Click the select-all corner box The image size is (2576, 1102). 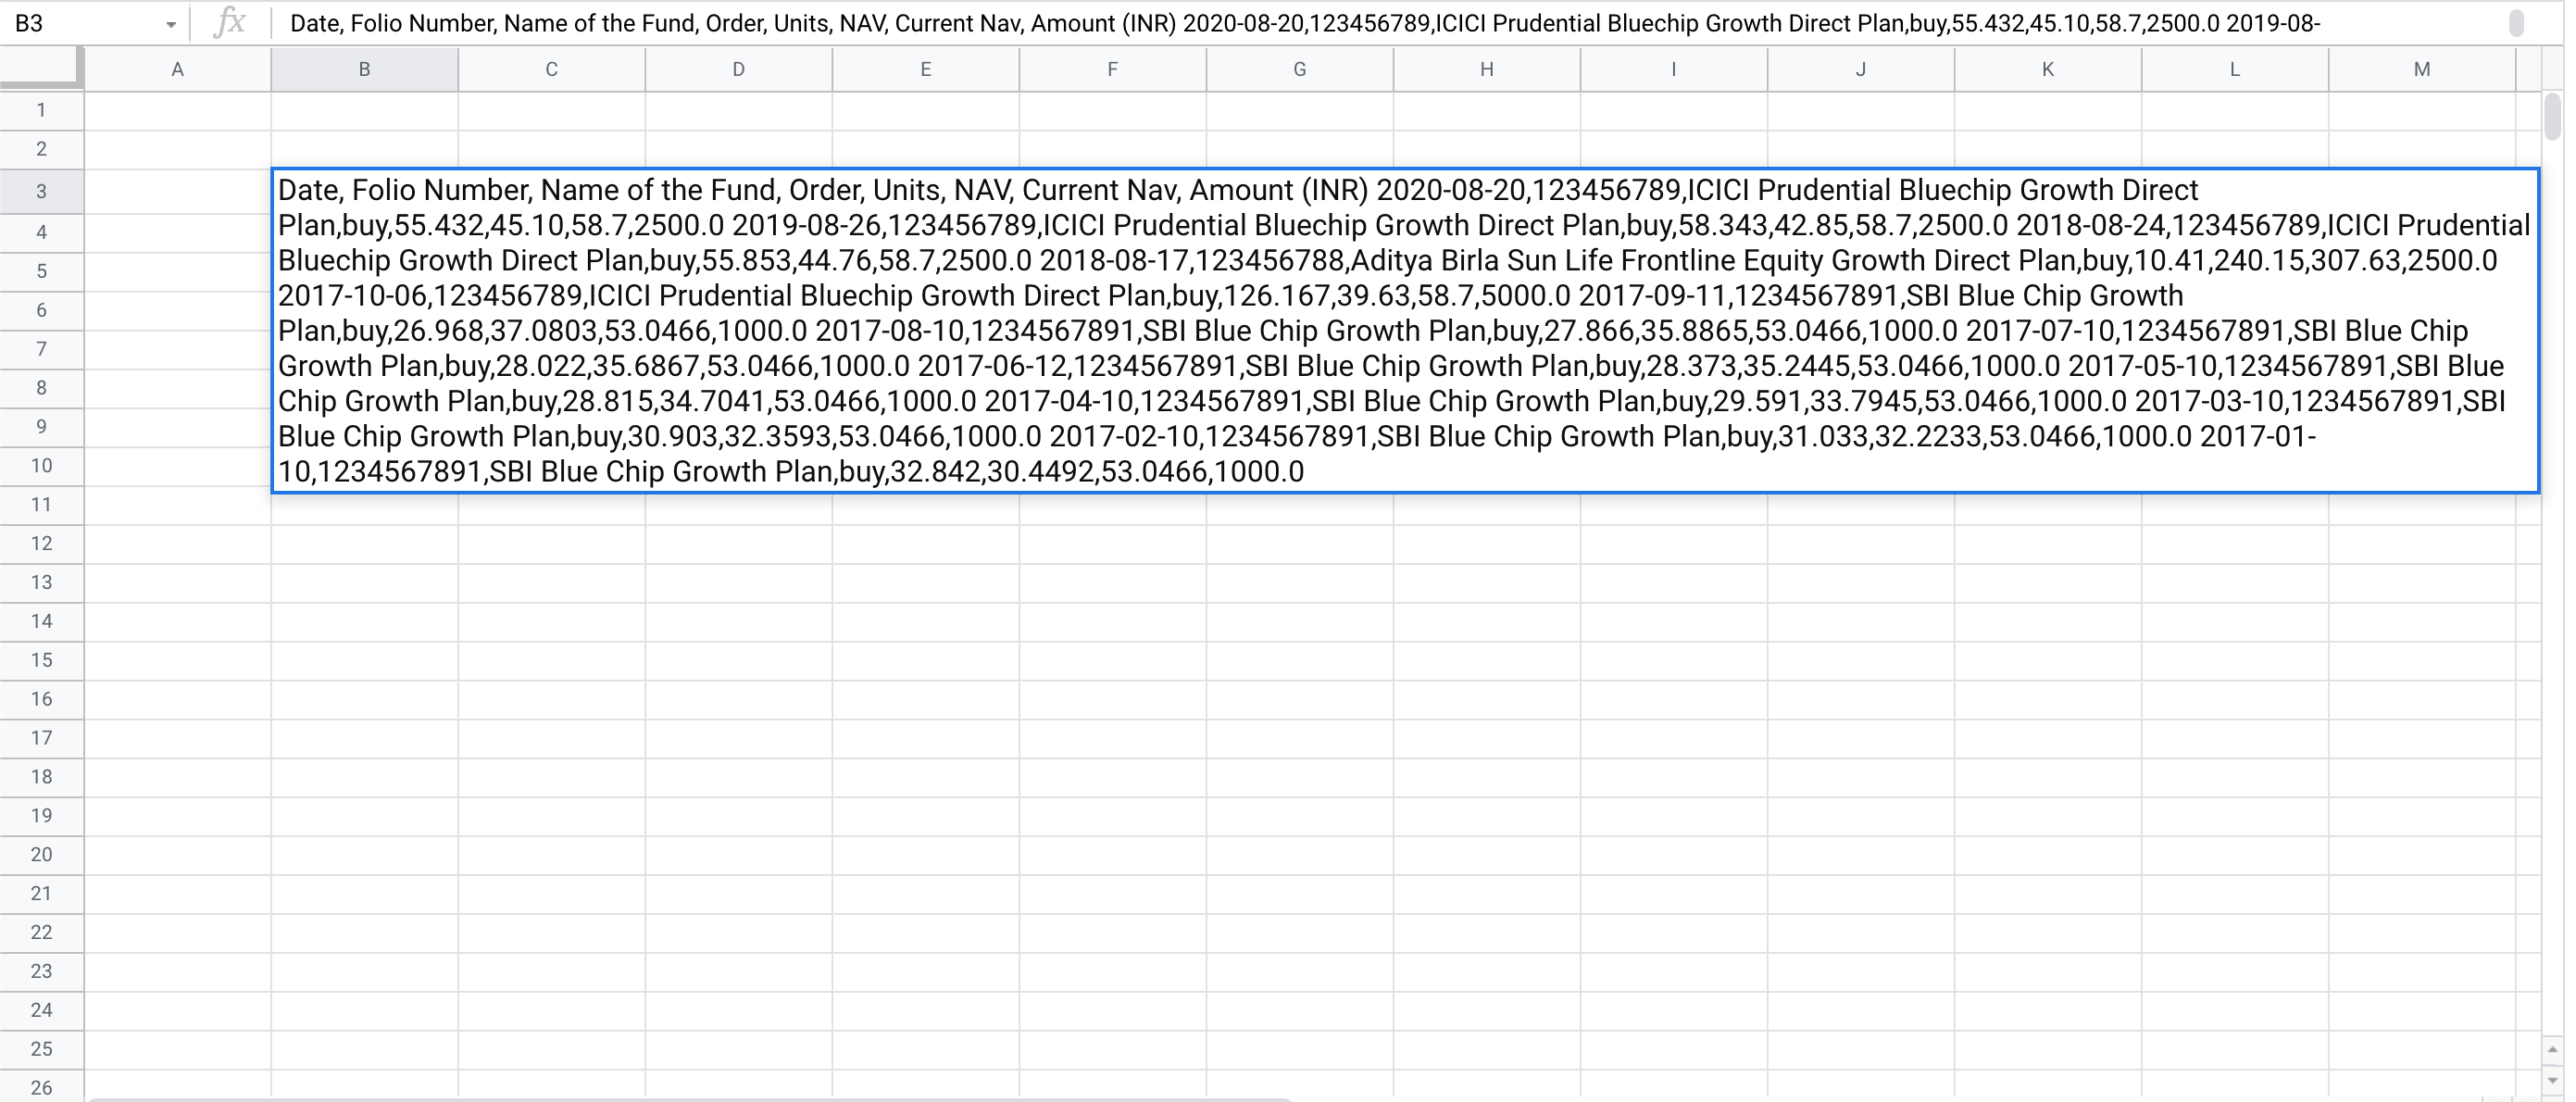[x=41, y=68]
